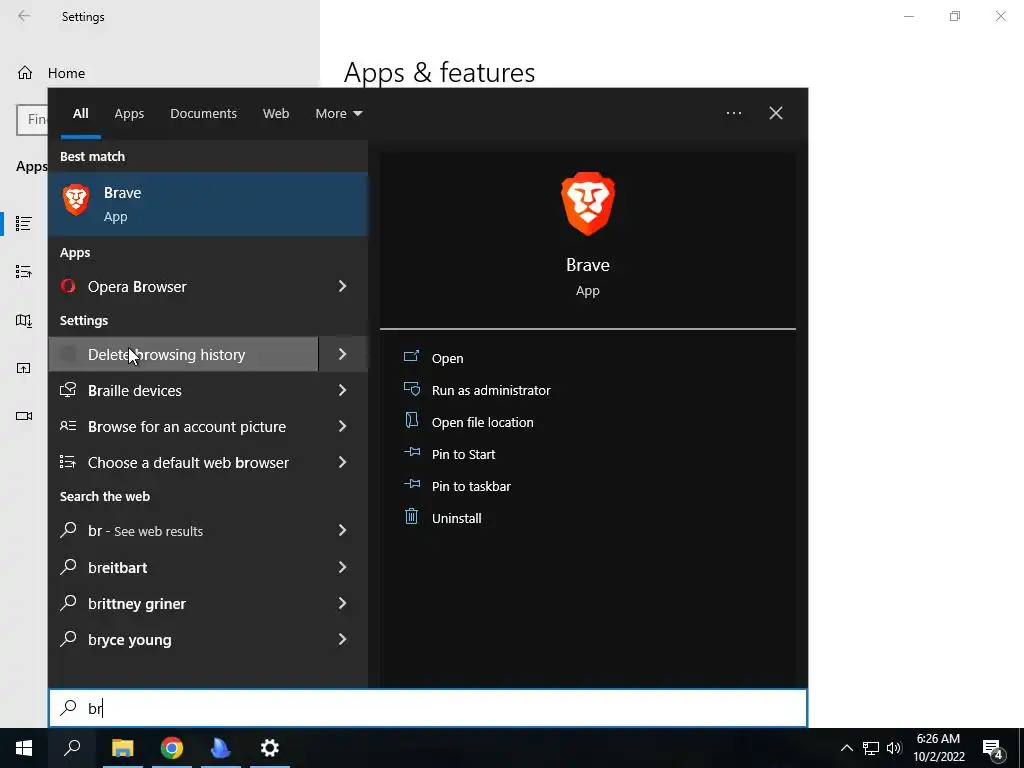Click the Choose a default web browser icon
Viewport: 1024px width, 768px height.
pos(68,462)
